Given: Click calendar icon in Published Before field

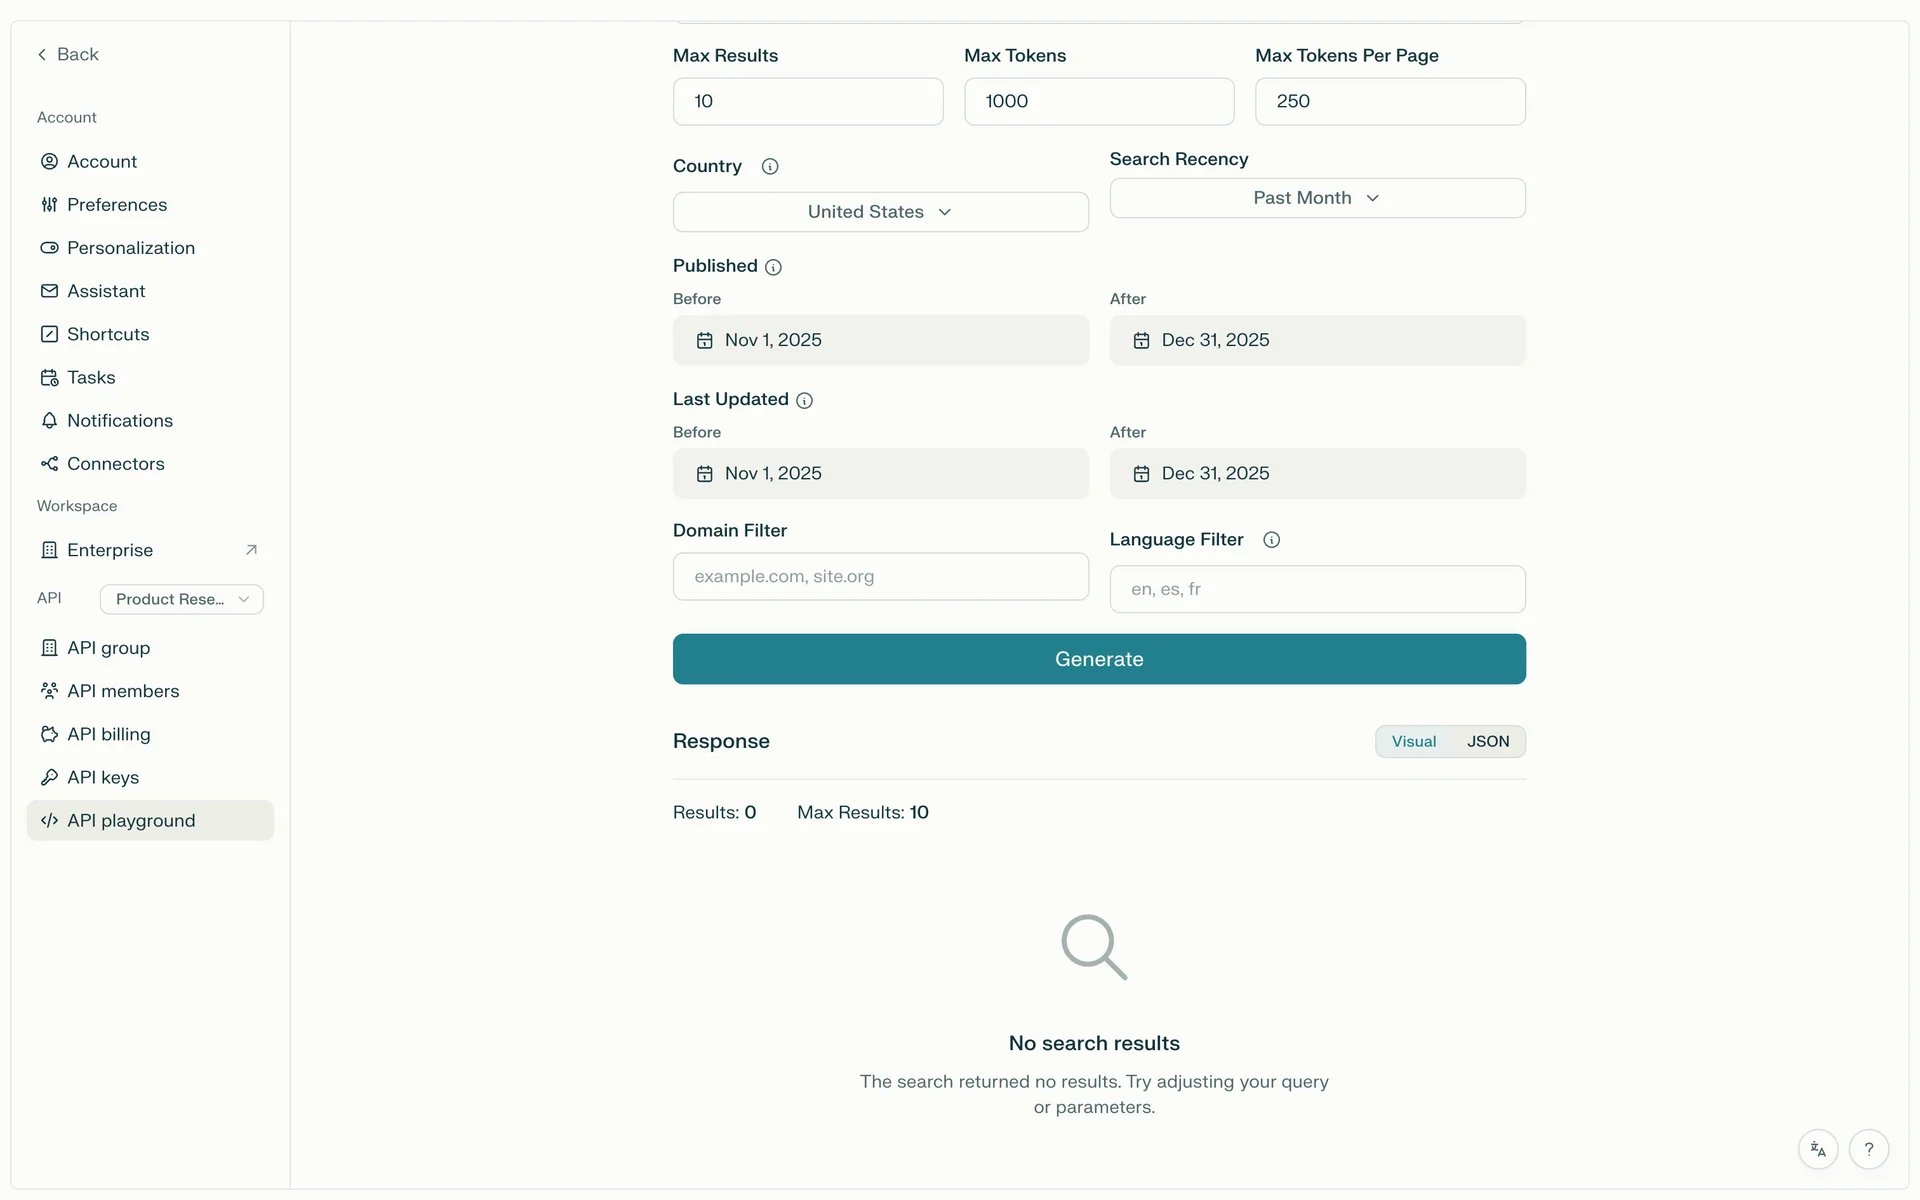Looking at the screenshot, I should tap(704, 341).
